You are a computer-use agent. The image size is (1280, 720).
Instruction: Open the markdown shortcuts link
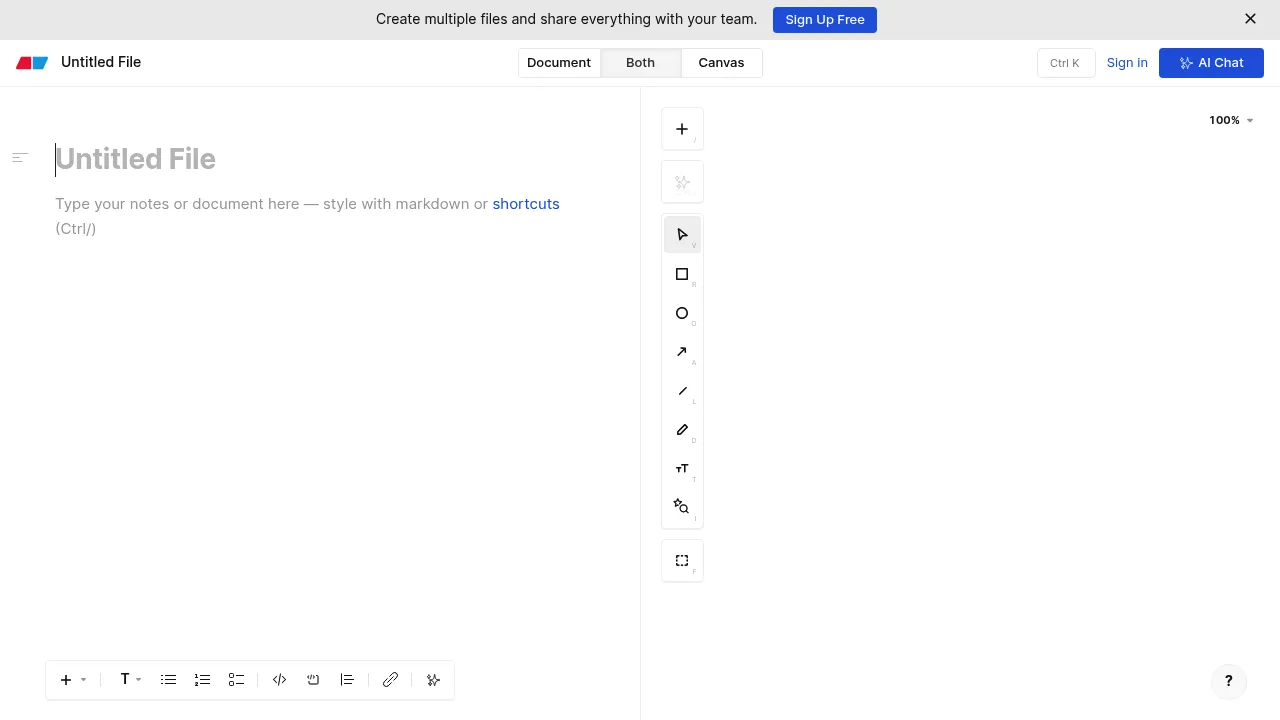(x=526, y=204)
